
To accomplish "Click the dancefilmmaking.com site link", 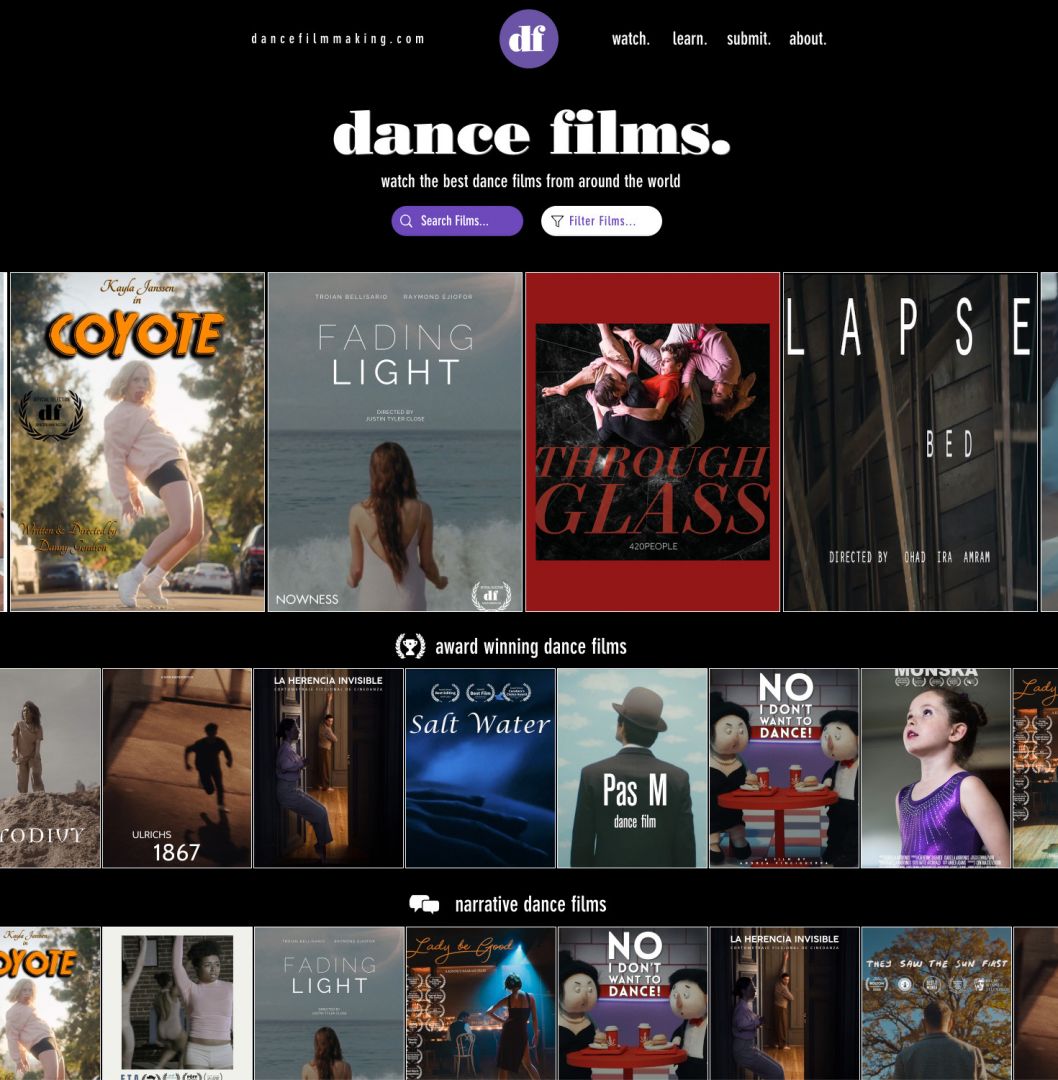I will 338,39.
